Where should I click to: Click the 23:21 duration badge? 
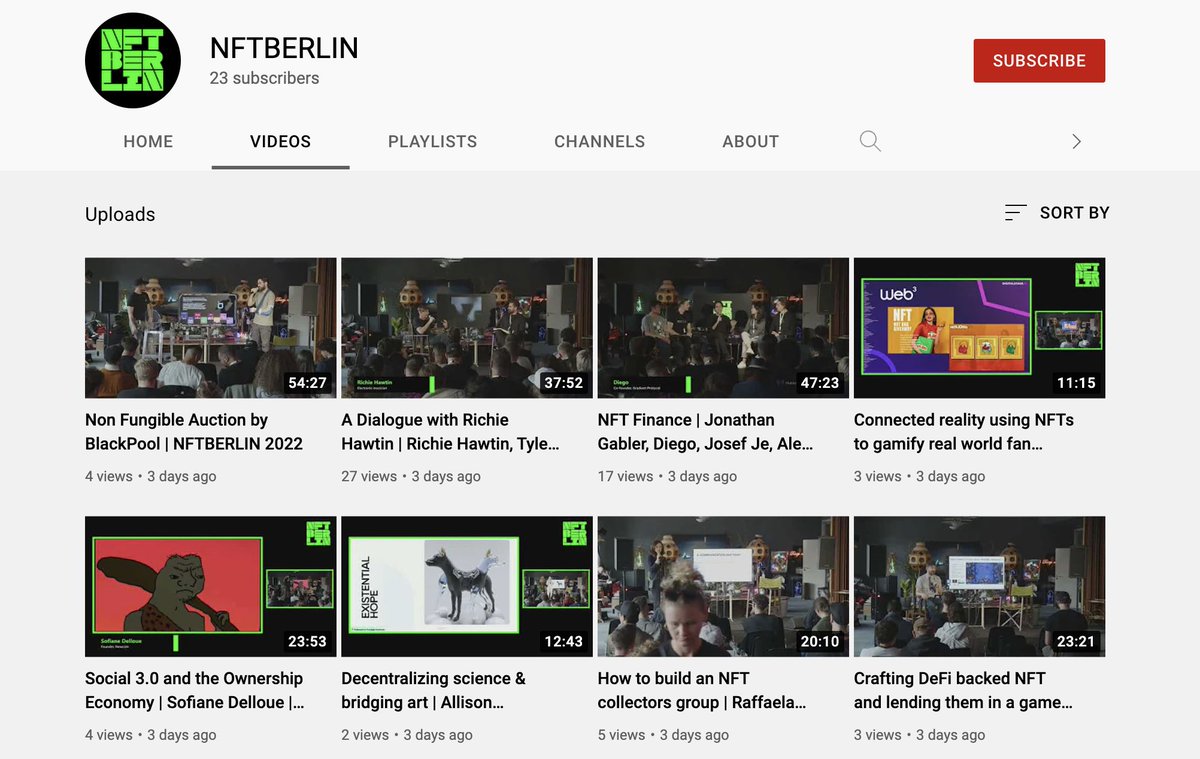(1076, 641)
